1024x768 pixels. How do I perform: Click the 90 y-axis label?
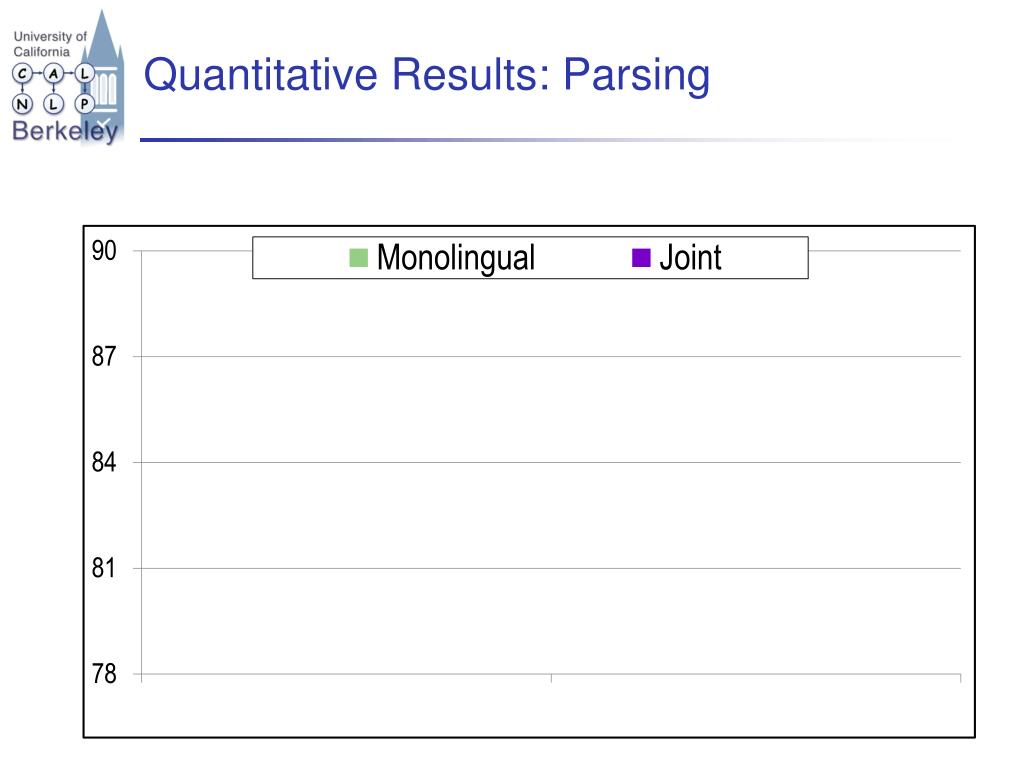click(x=104, y=251)
